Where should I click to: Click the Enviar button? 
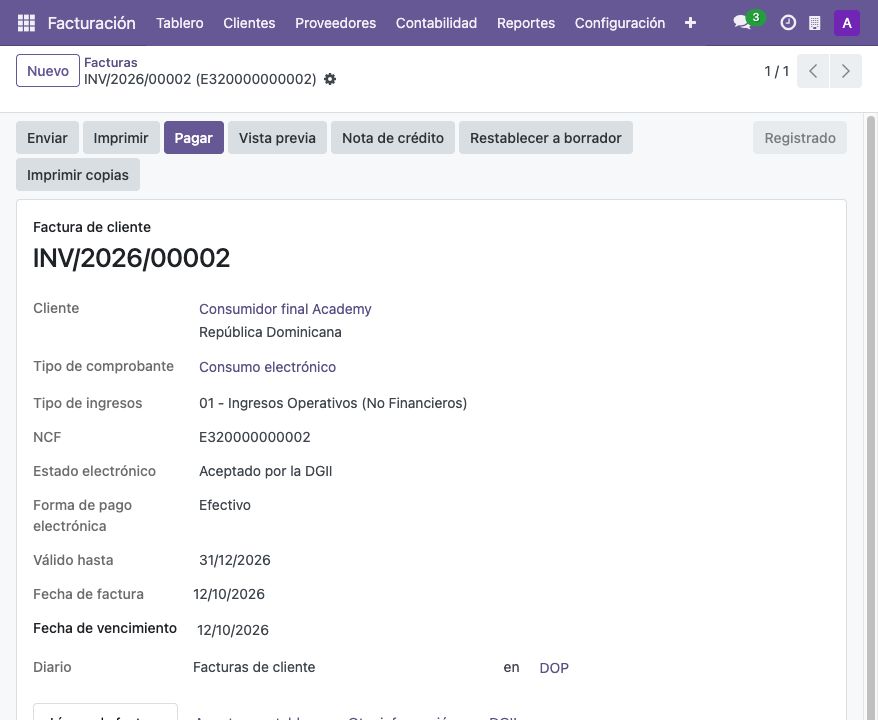click(x=47, y=138)
